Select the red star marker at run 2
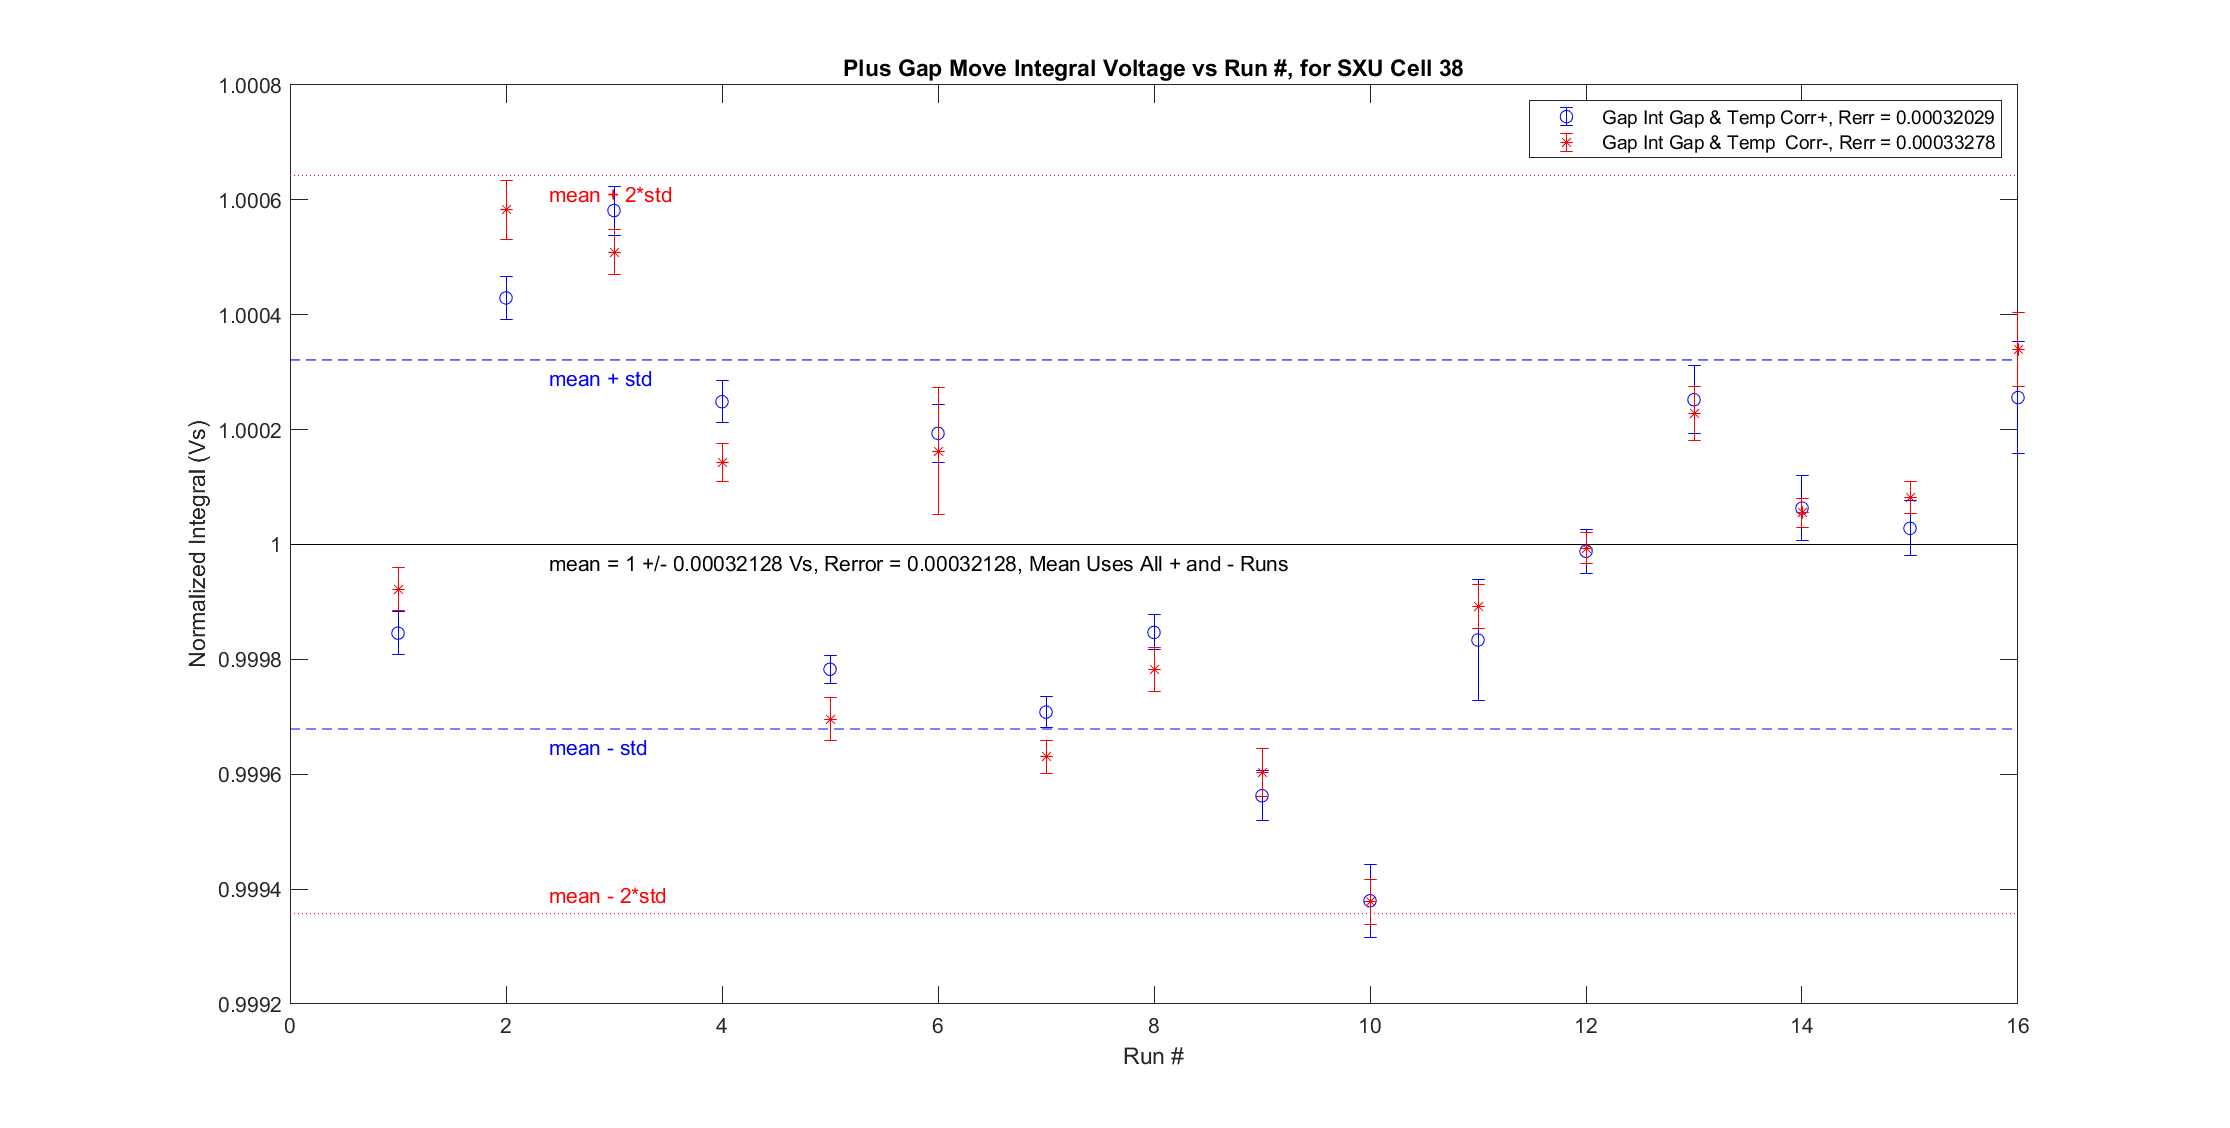Image resolution: width=2230 pixels, height=1128 pixels. coord(506,209)
